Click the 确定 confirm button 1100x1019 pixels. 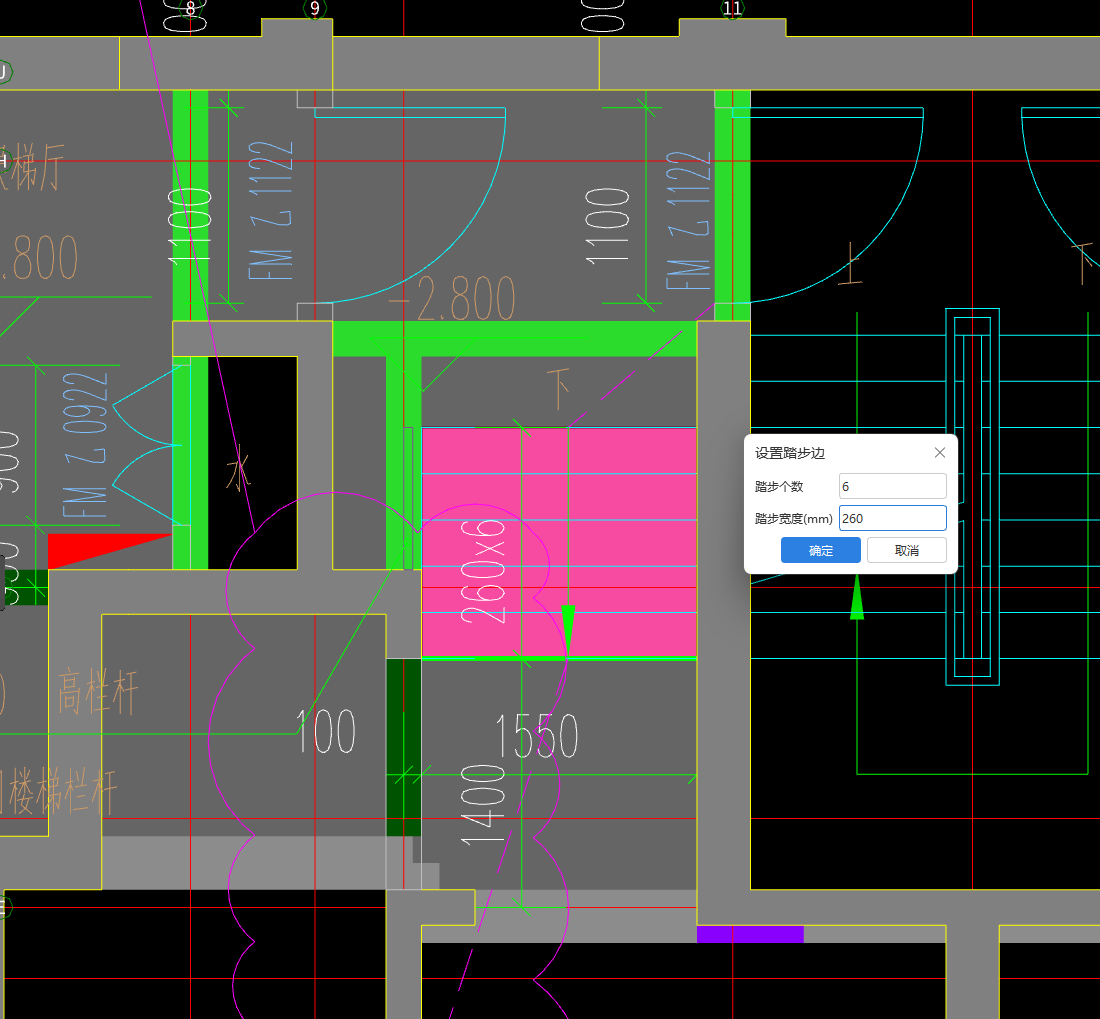(x=820, y=551)
